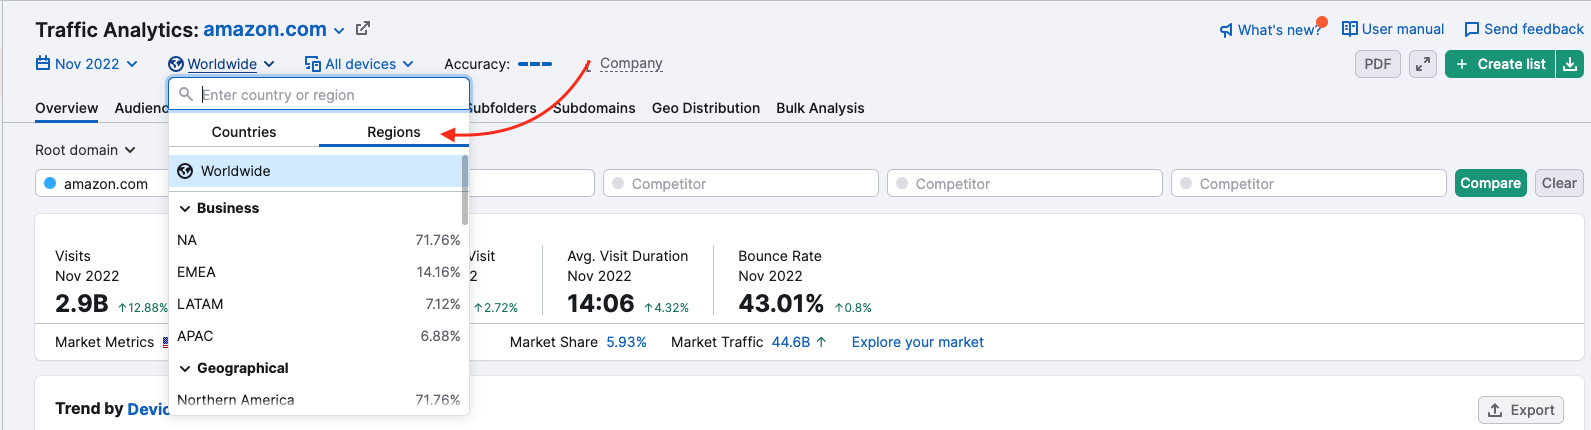
Task: Click the Send feedback chat icon
Action: coord(1472,29)
